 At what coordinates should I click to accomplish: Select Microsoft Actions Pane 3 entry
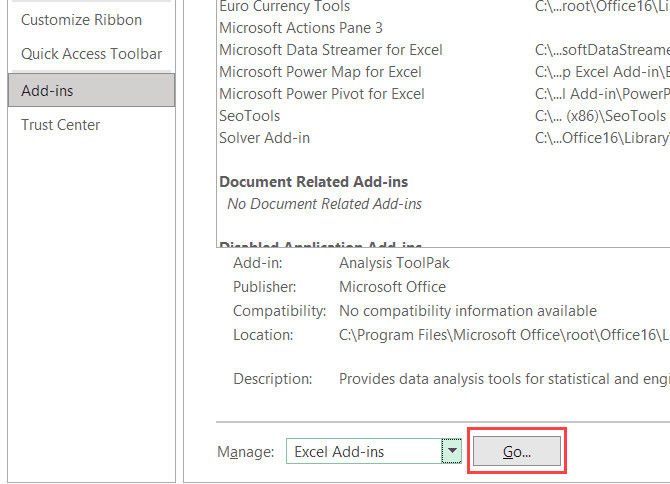click(300, 28)
